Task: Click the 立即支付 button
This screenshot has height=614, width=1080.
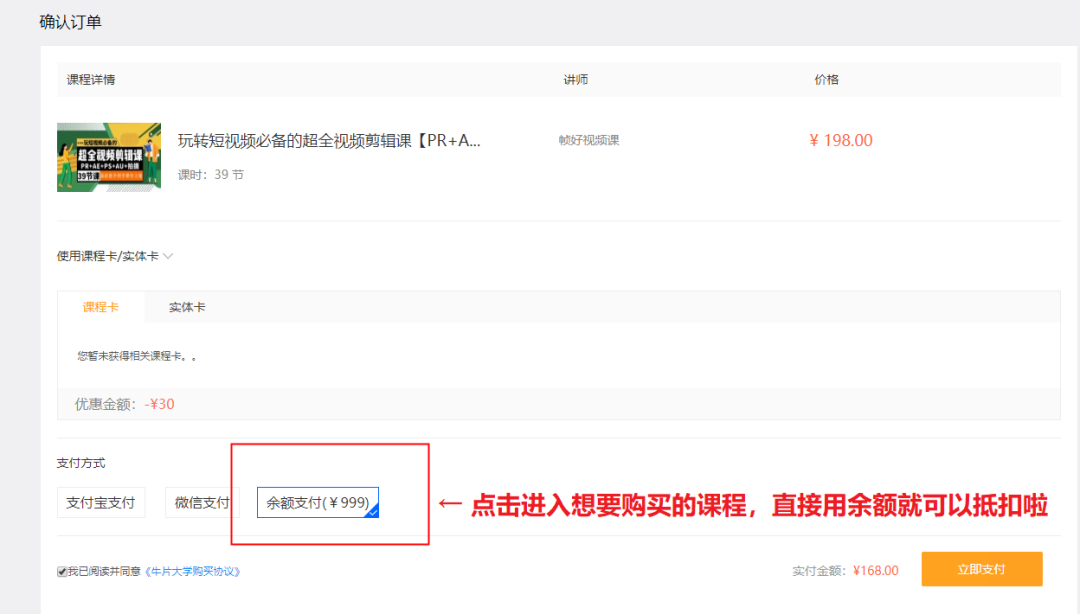Action: 981,569
